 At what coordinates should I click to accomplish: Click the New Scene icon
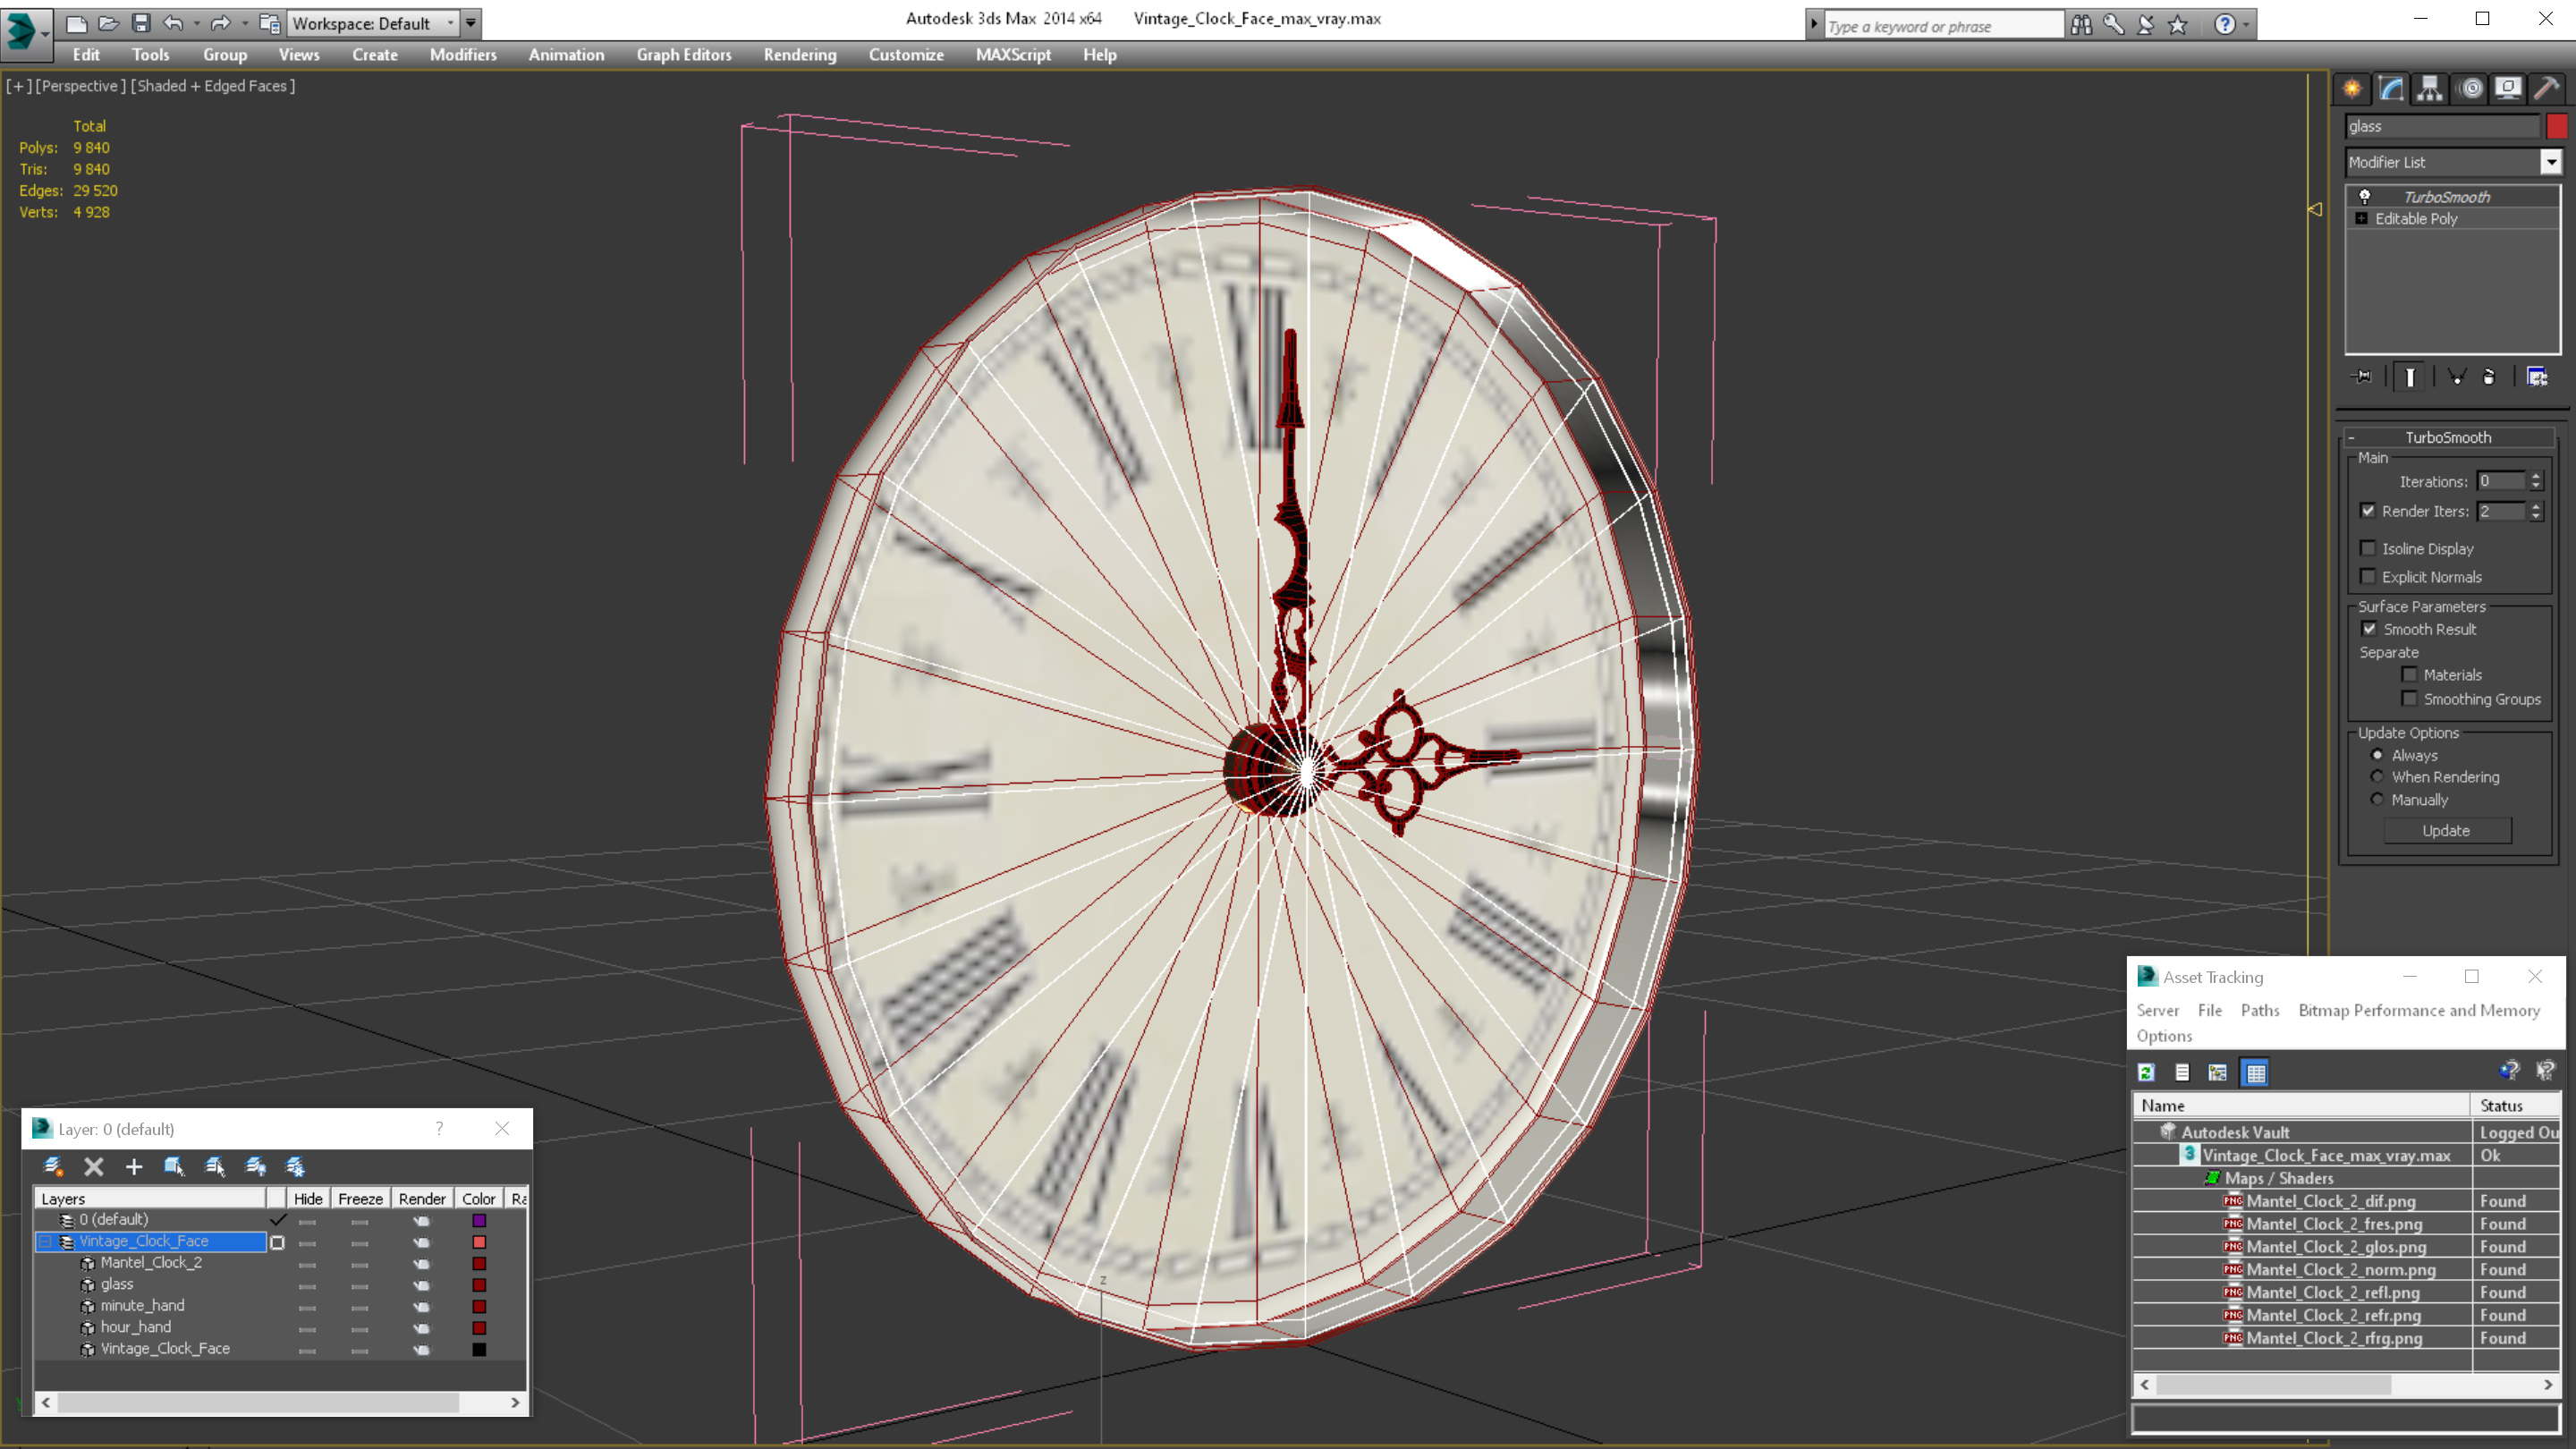click(76, 23)
